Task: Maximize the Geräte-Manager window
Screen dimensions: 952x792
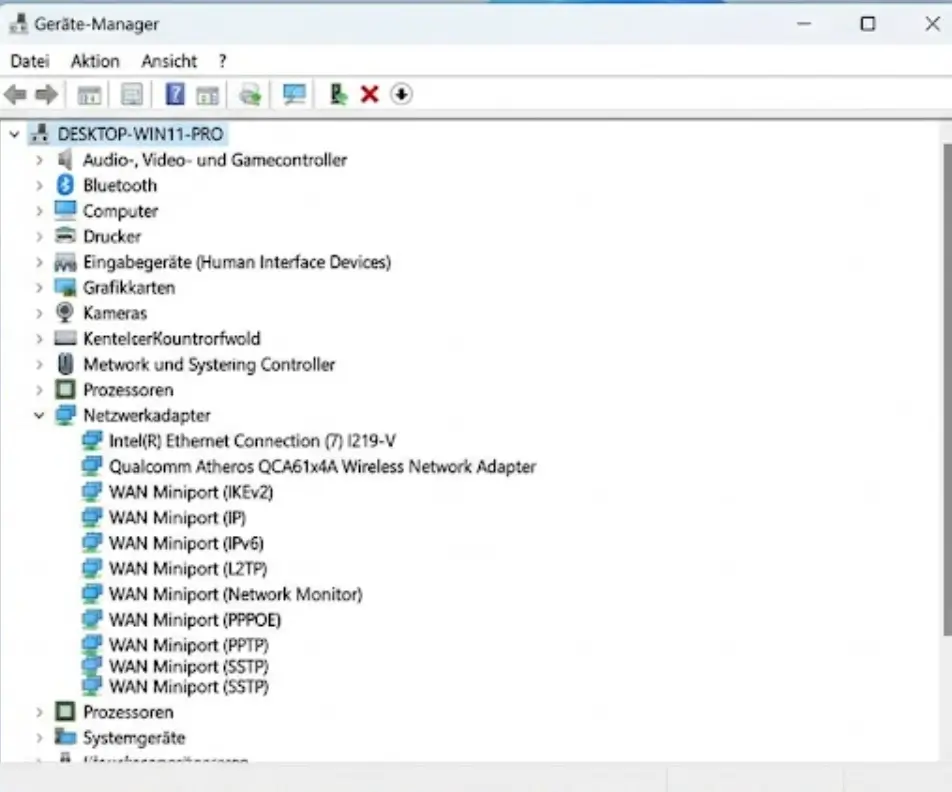Action: 868,24
